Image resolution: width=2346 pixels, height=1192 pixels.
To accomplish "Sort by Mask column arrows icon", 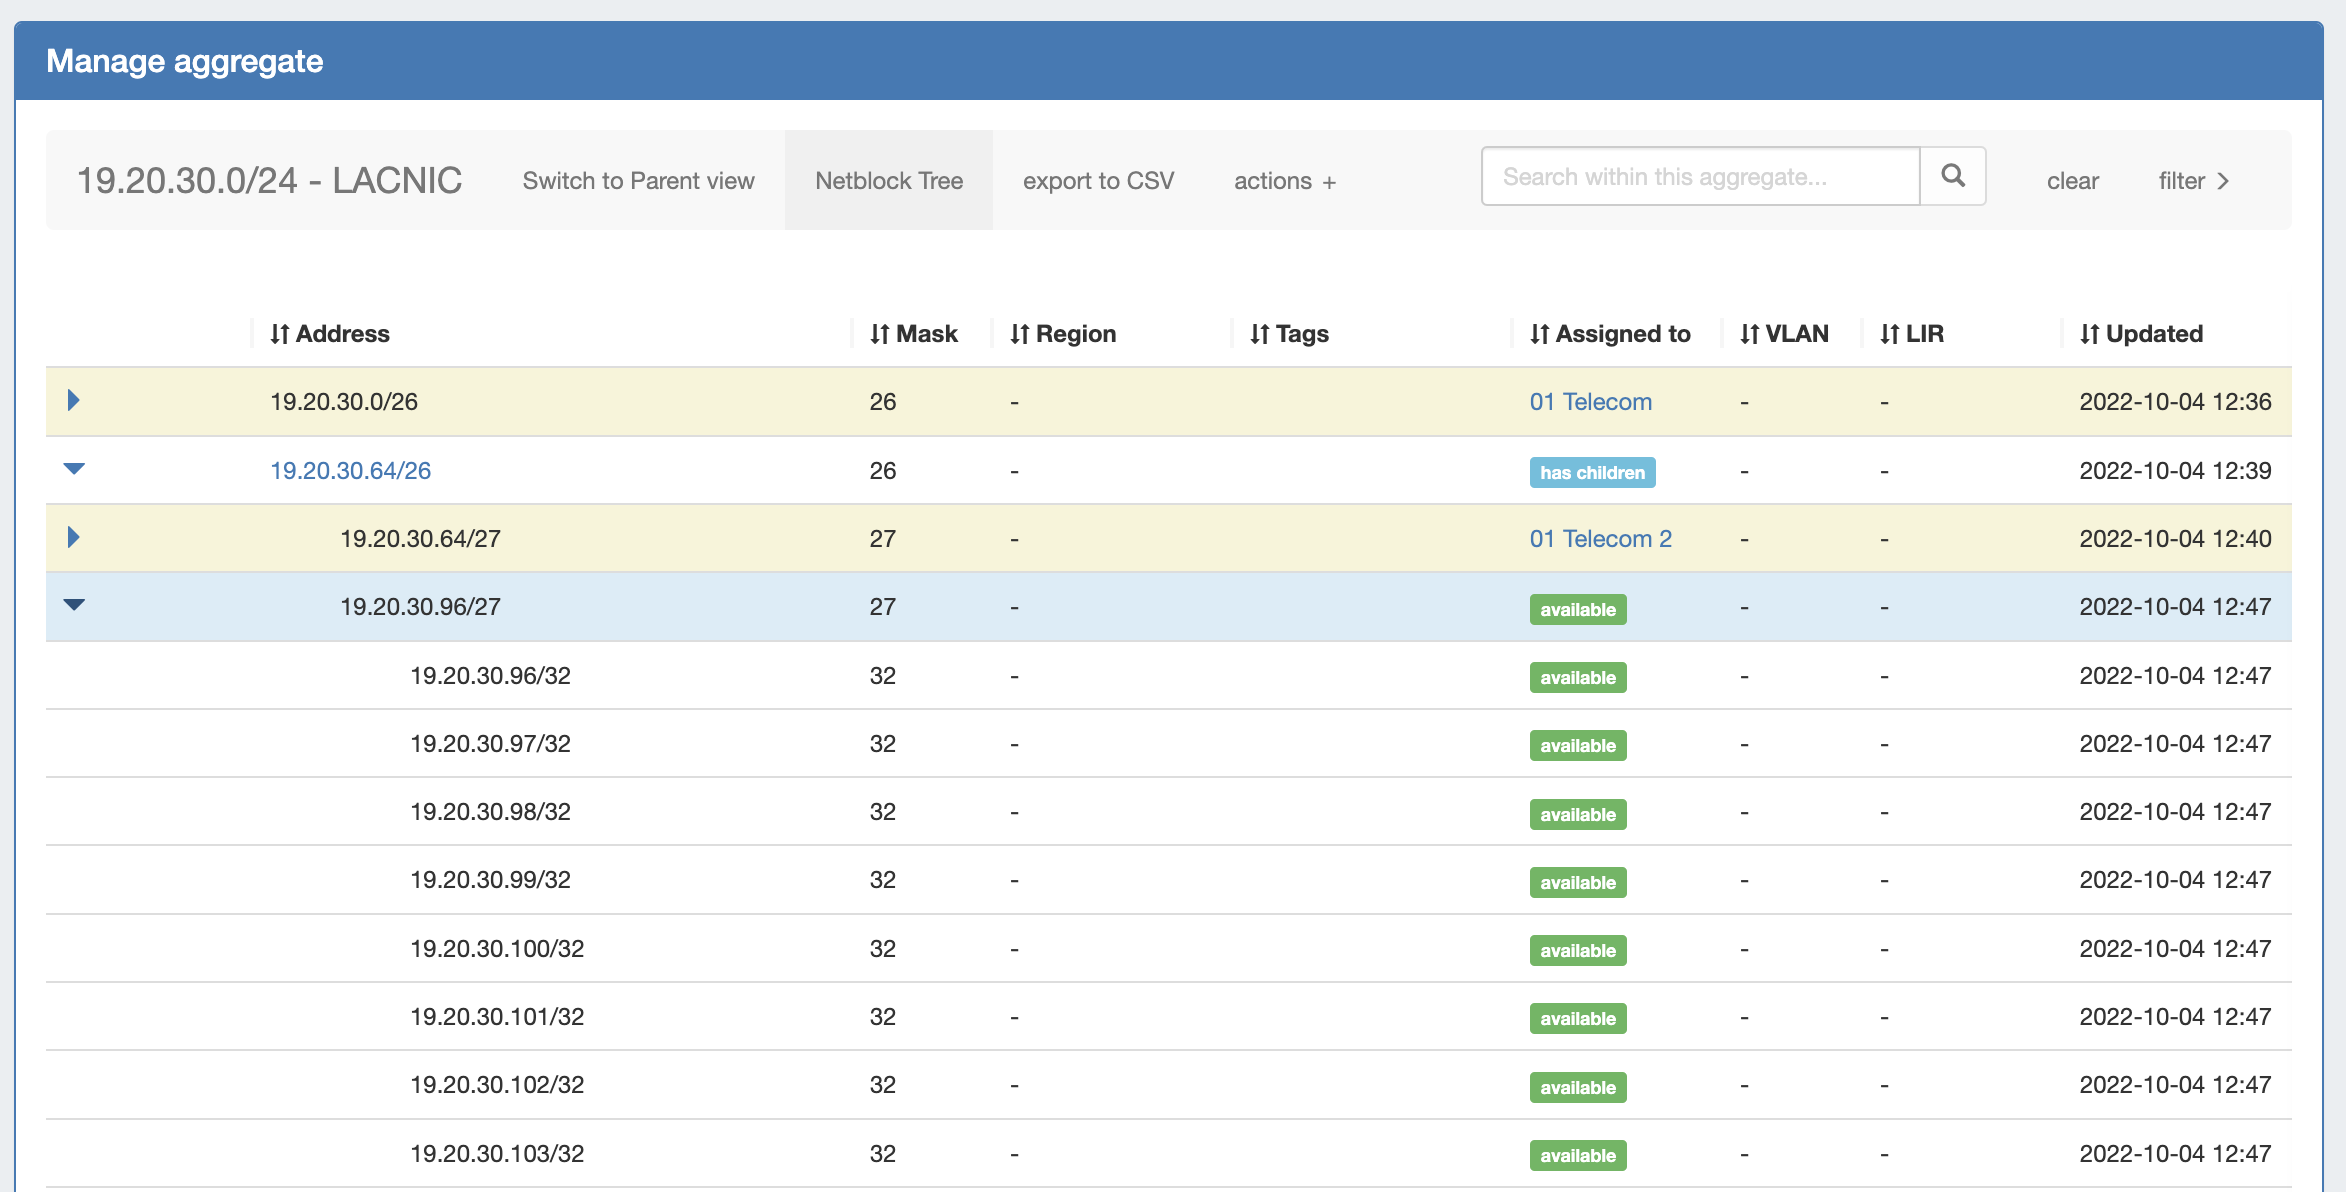I will (x=879, y=334).
